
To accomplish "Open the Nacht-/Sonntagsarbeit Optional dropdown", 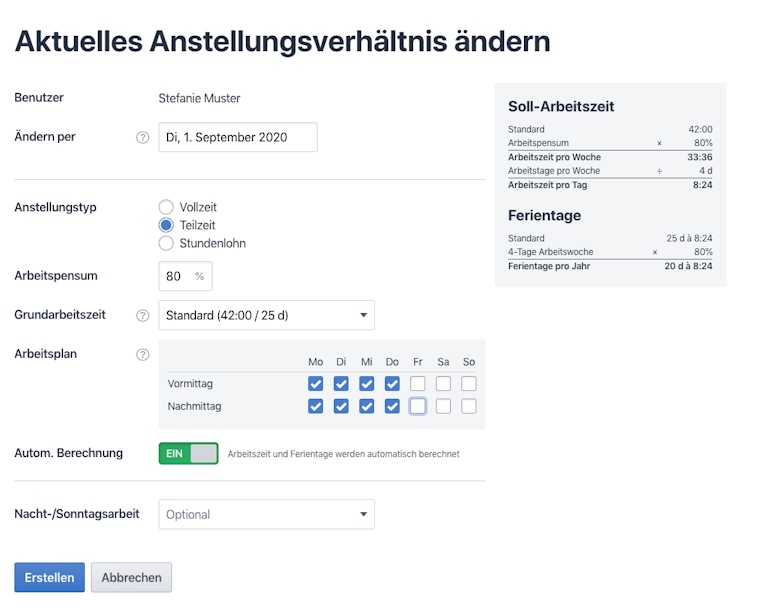I will coord(266,514).
